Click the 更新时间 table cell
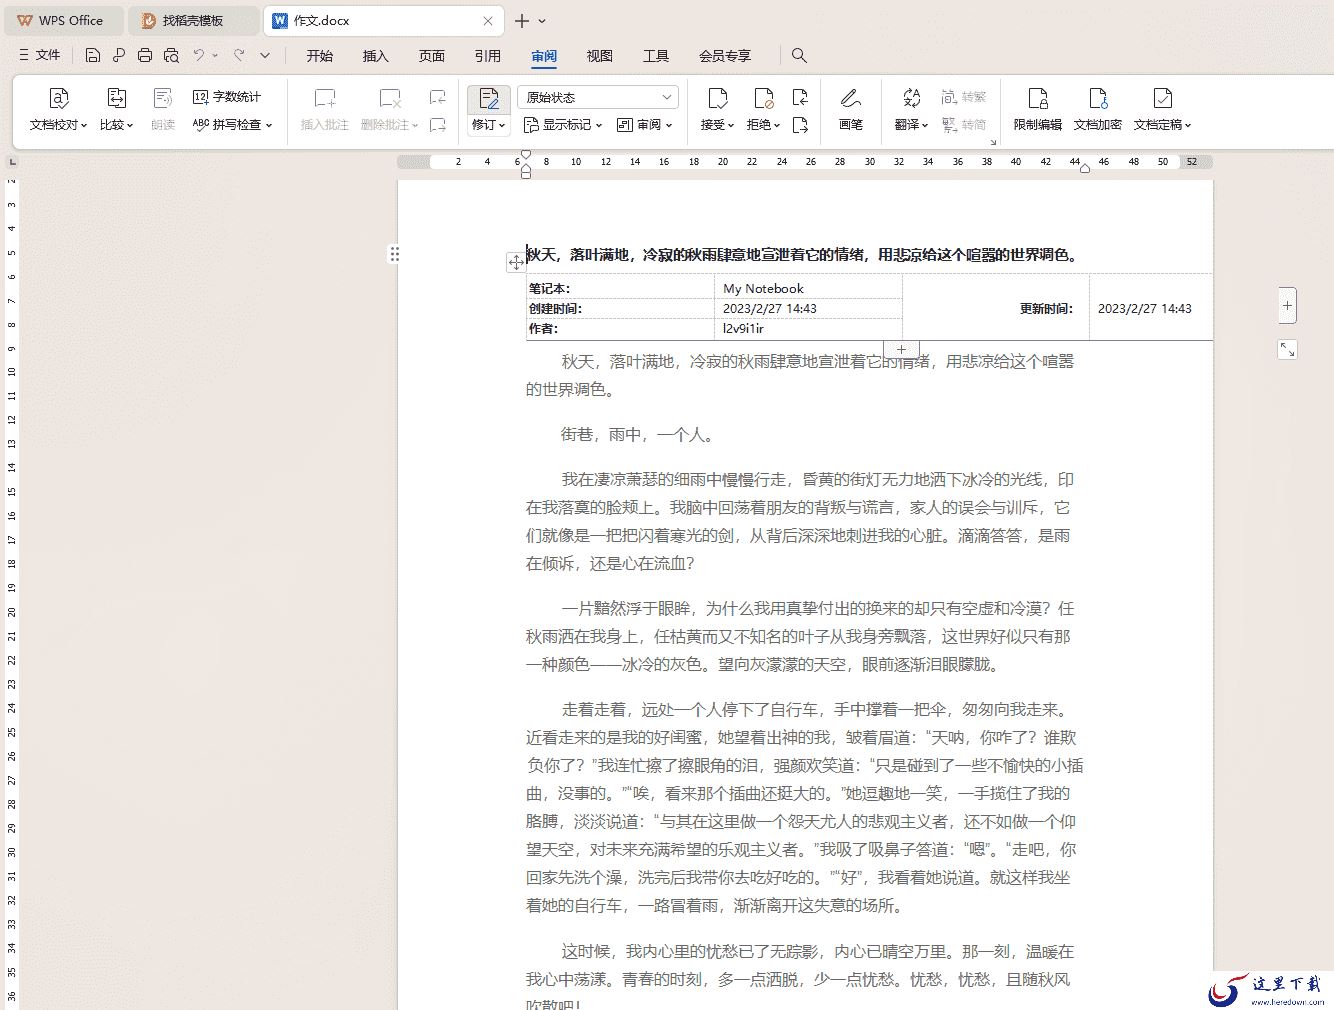 [996, 308]
